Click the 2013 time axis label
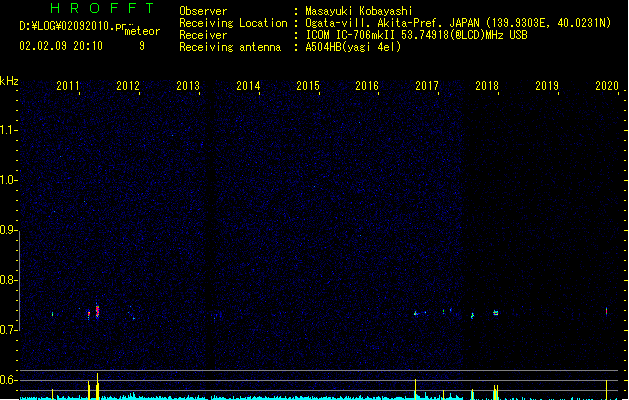 pyautogui.click(x=188, y=86)
